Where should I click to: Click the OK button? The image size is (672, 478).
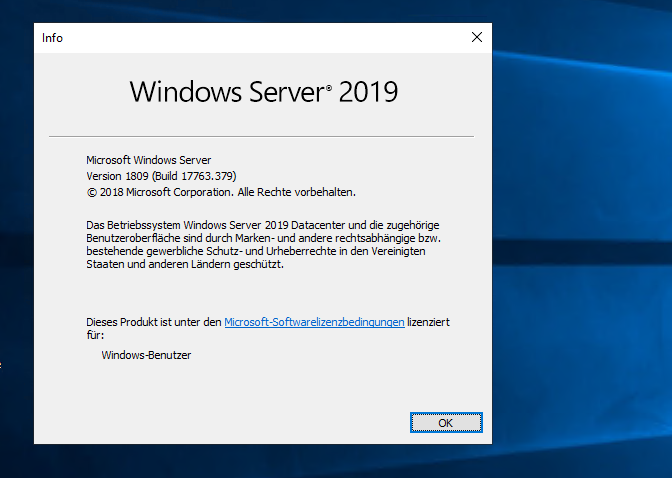(446, 423)
